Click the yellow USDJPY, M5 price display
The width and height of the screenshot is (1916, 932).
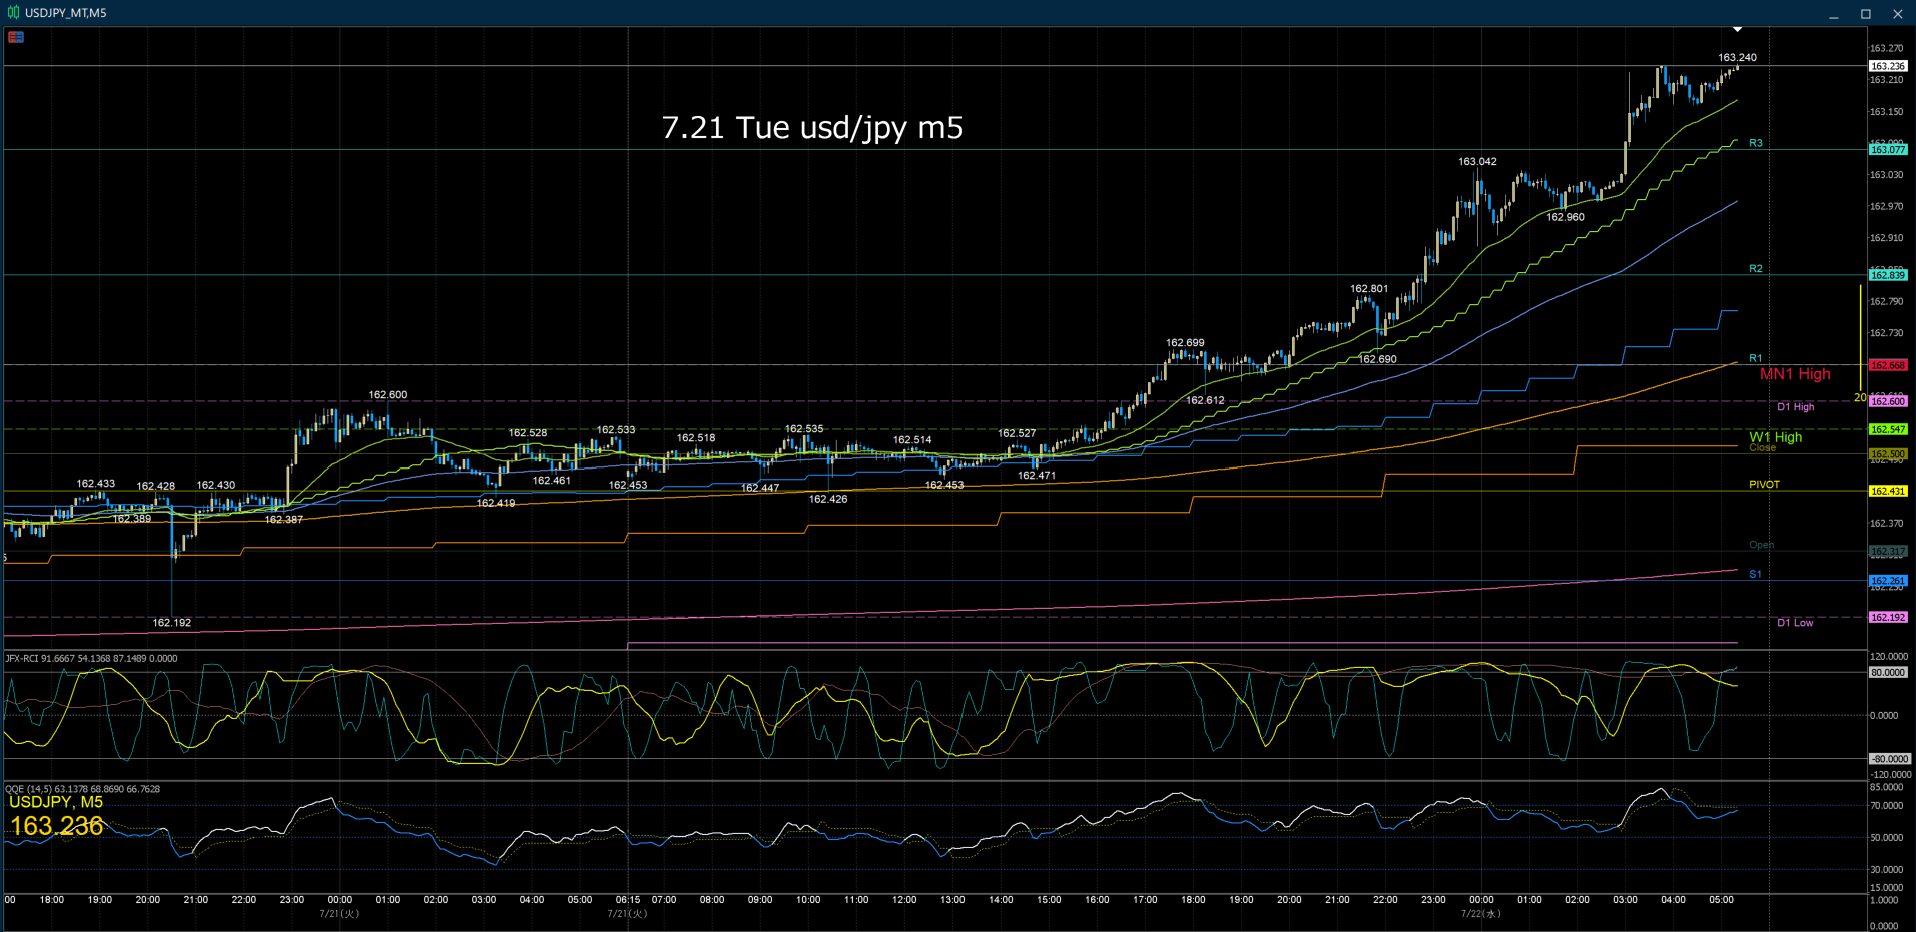tap(56, 817)
